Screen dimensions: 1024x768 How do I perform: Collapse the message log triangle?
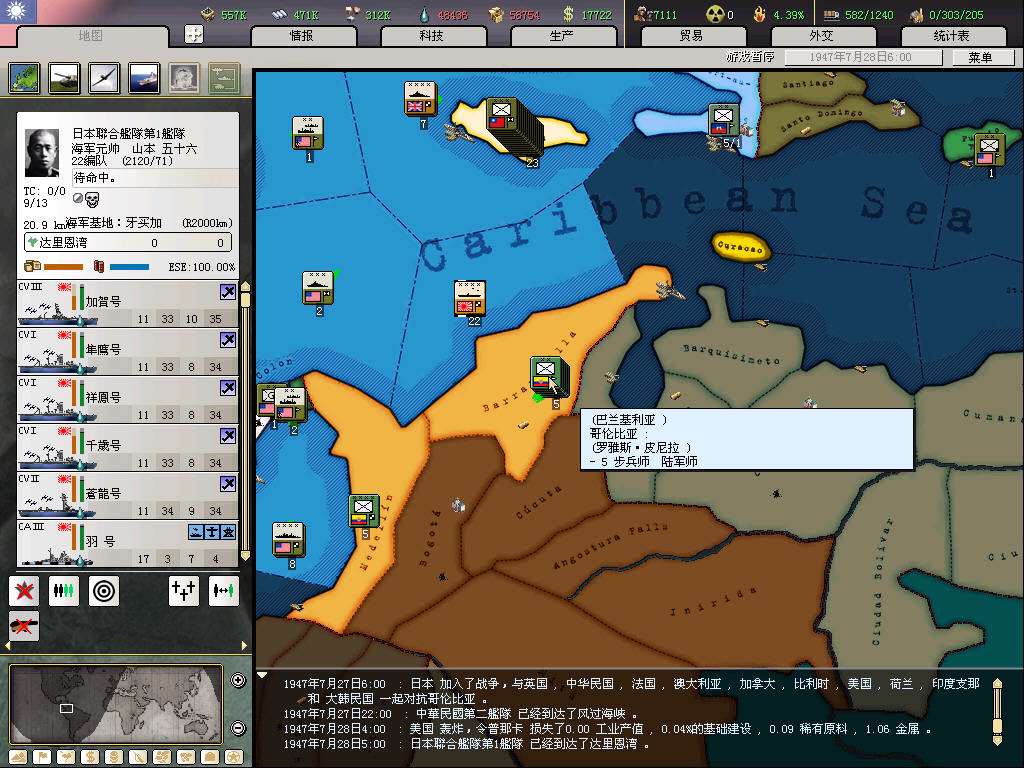(262, 675)
